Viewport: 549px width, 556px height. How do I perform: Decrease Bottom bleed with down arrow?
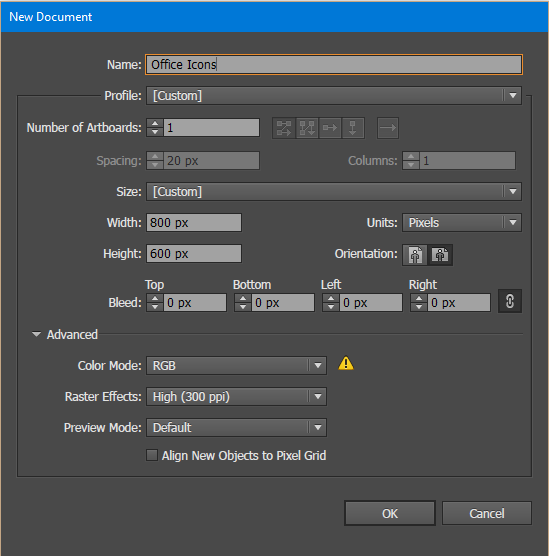(x=243, y=307)
